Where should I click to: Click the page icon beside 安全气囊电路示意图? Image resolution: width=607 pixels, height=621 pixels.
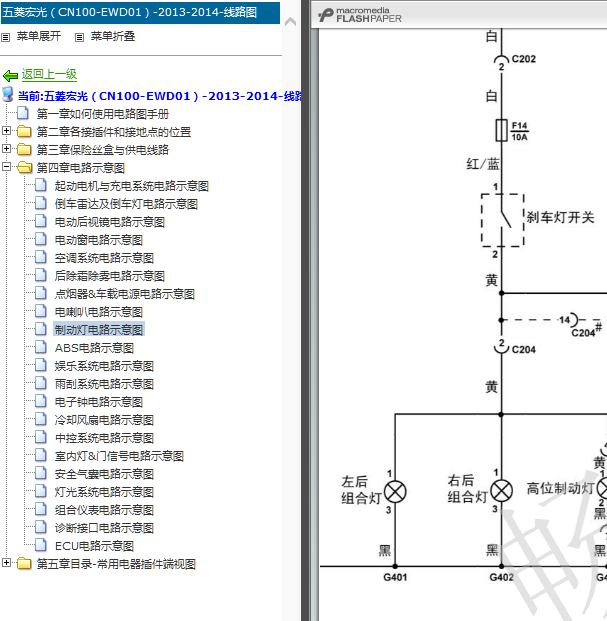[41, 473]
